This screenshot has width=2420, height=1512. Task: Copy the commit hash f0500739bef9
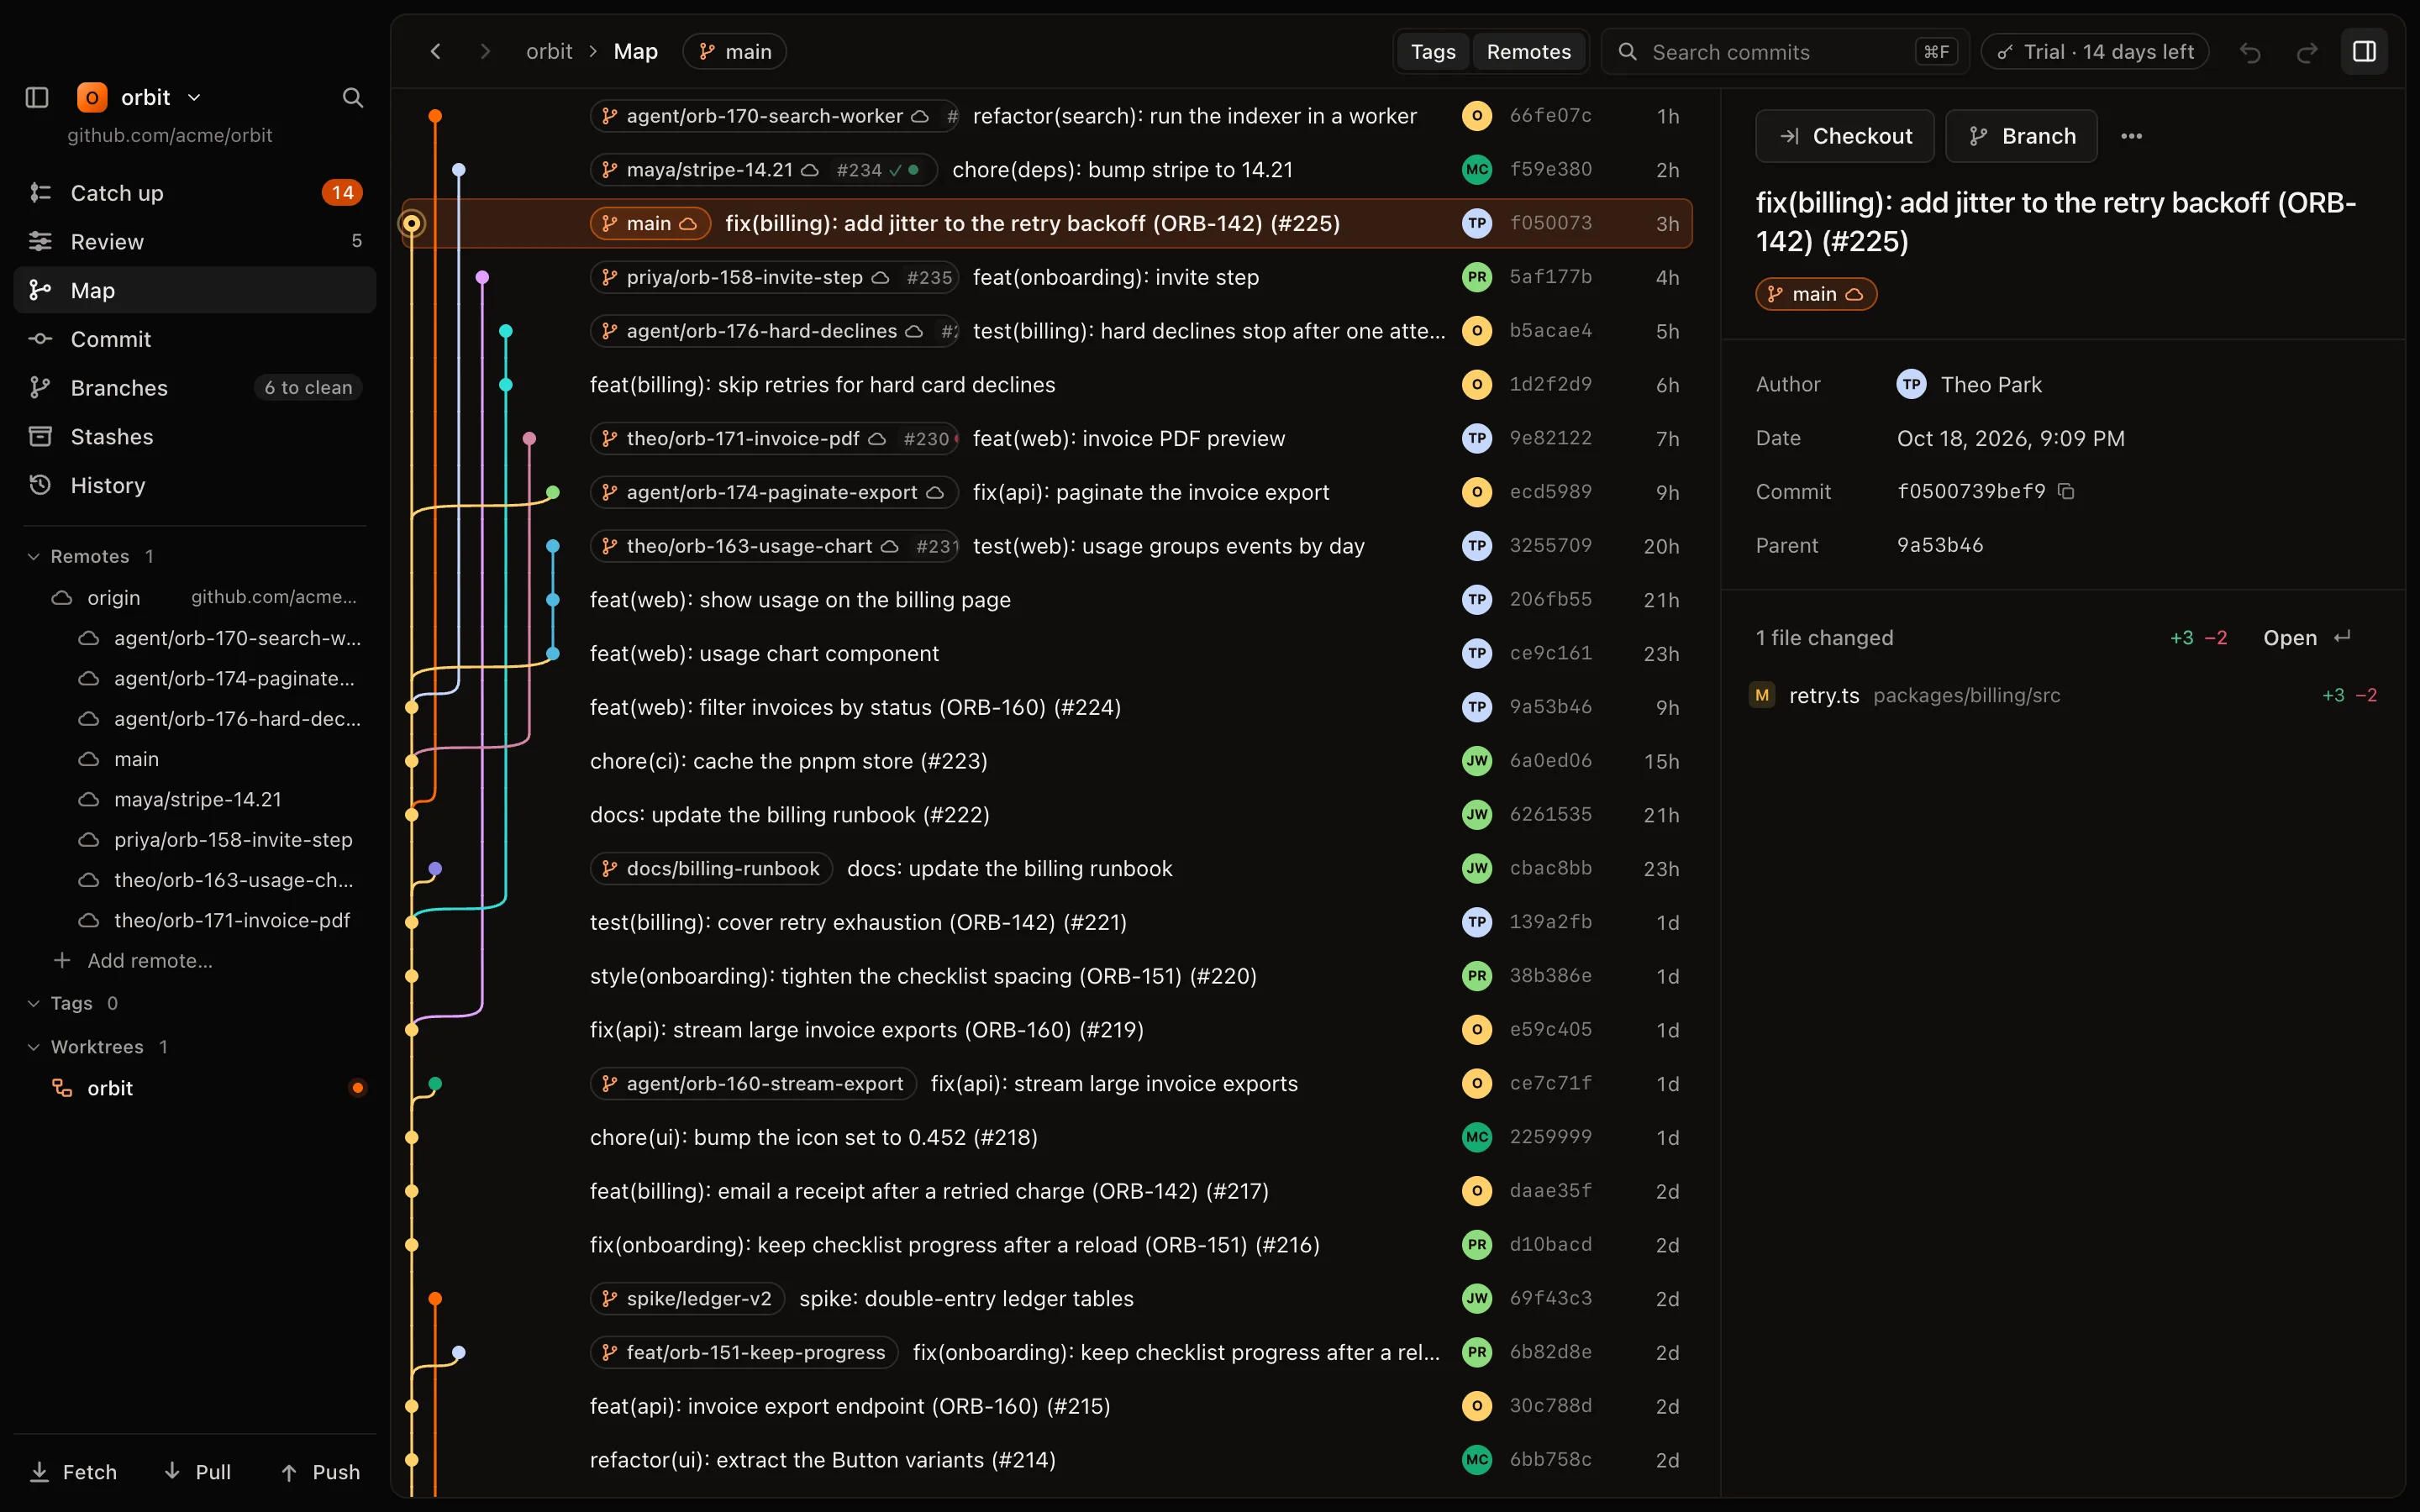point(2066,491)
